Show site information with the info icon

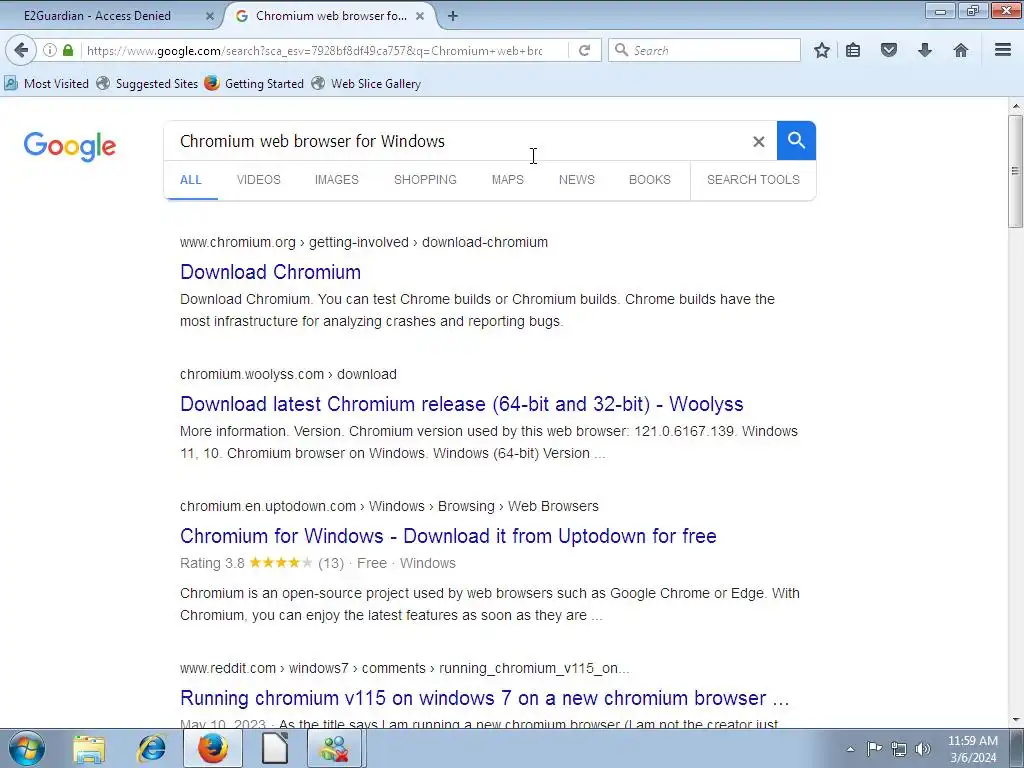click(50, 50)
